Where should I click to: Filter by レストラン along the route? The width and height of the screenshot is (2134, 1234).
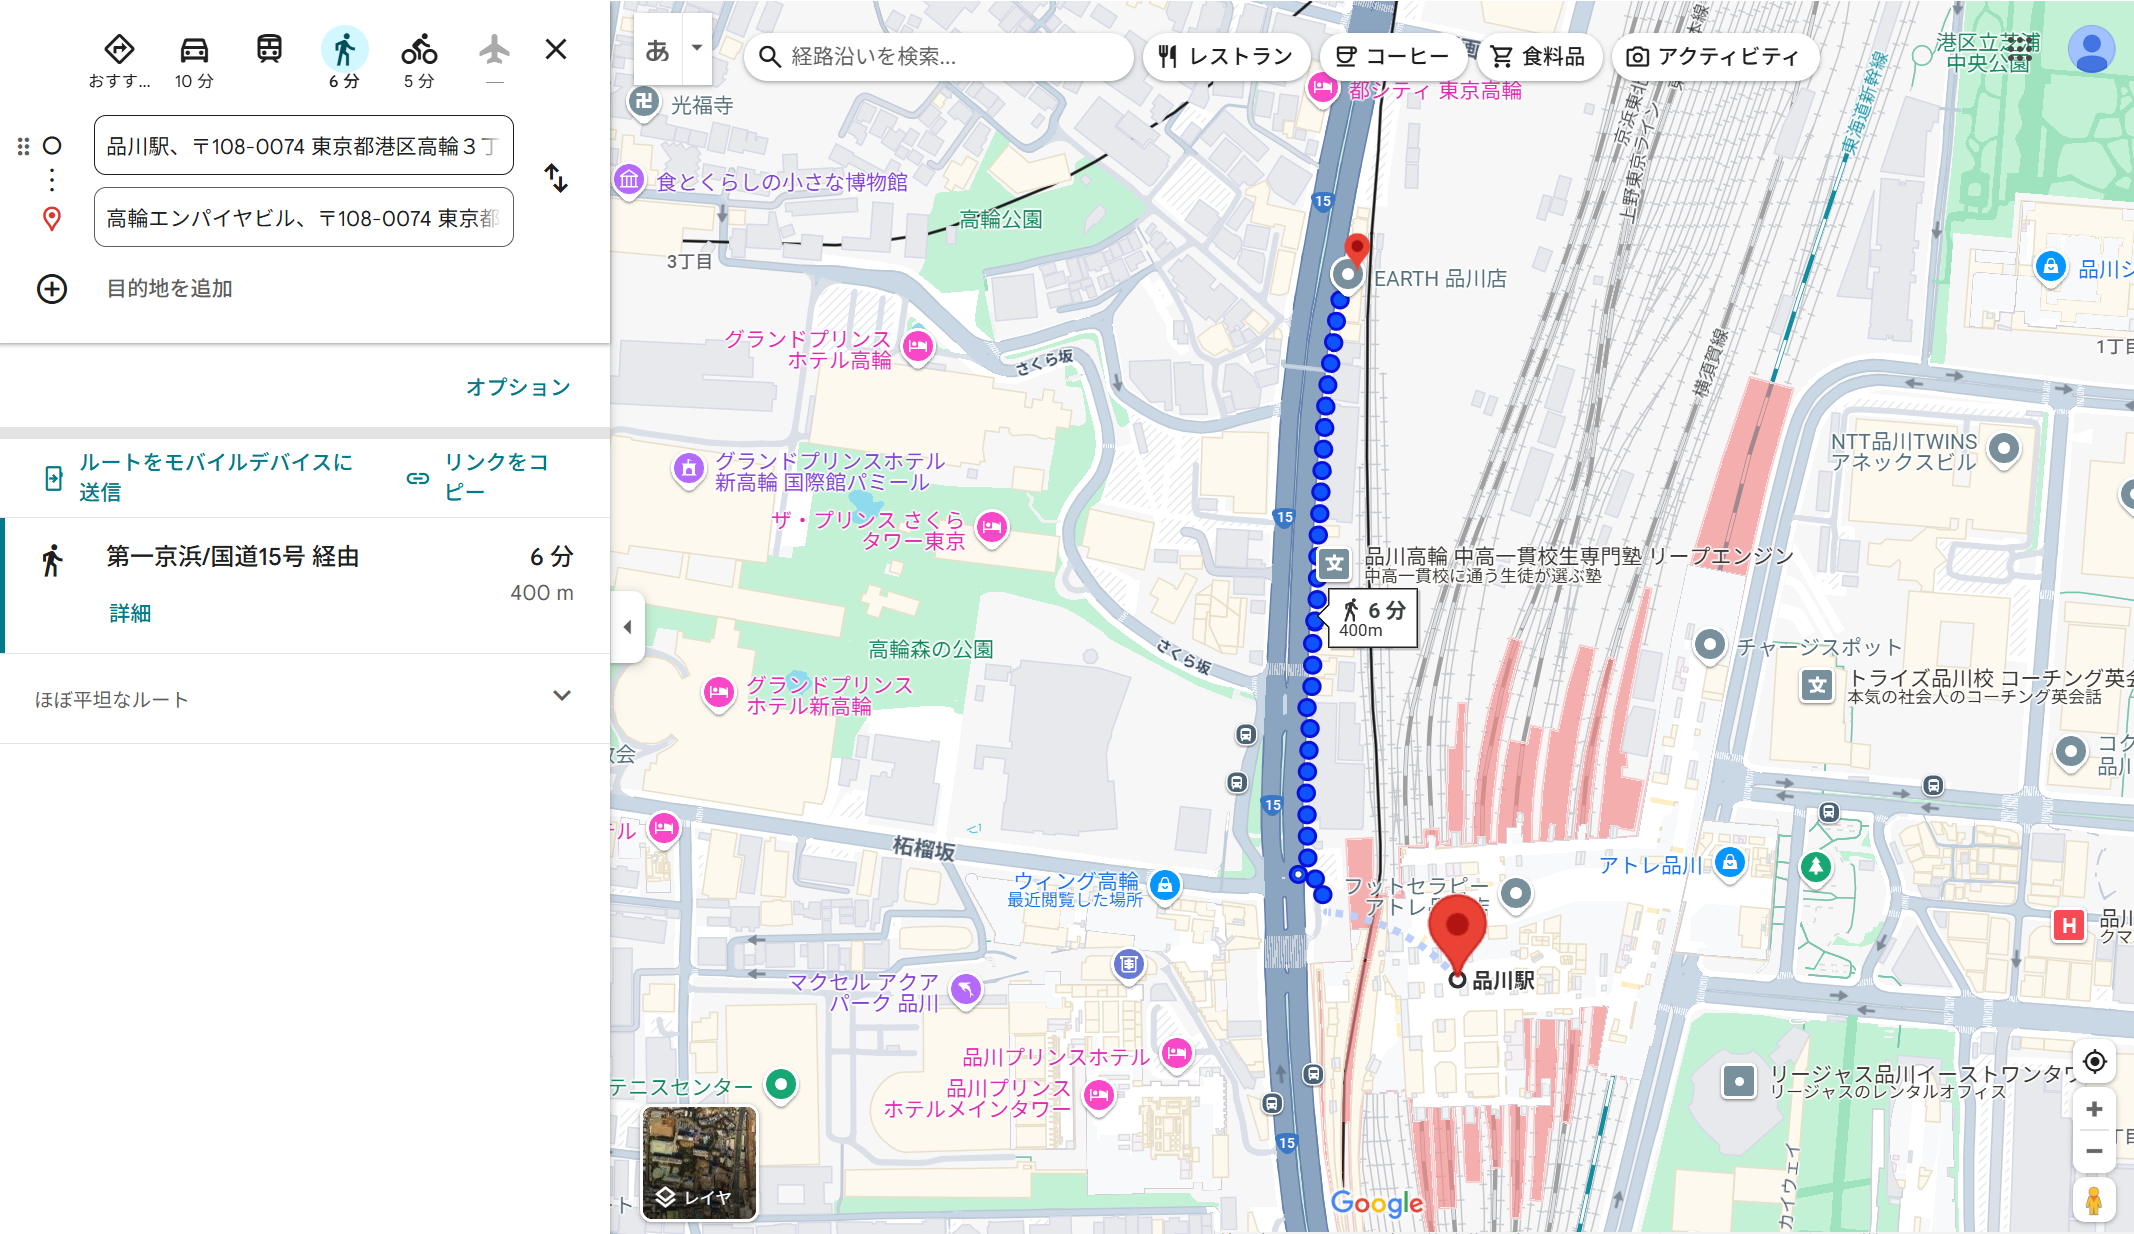point(1225,56)
